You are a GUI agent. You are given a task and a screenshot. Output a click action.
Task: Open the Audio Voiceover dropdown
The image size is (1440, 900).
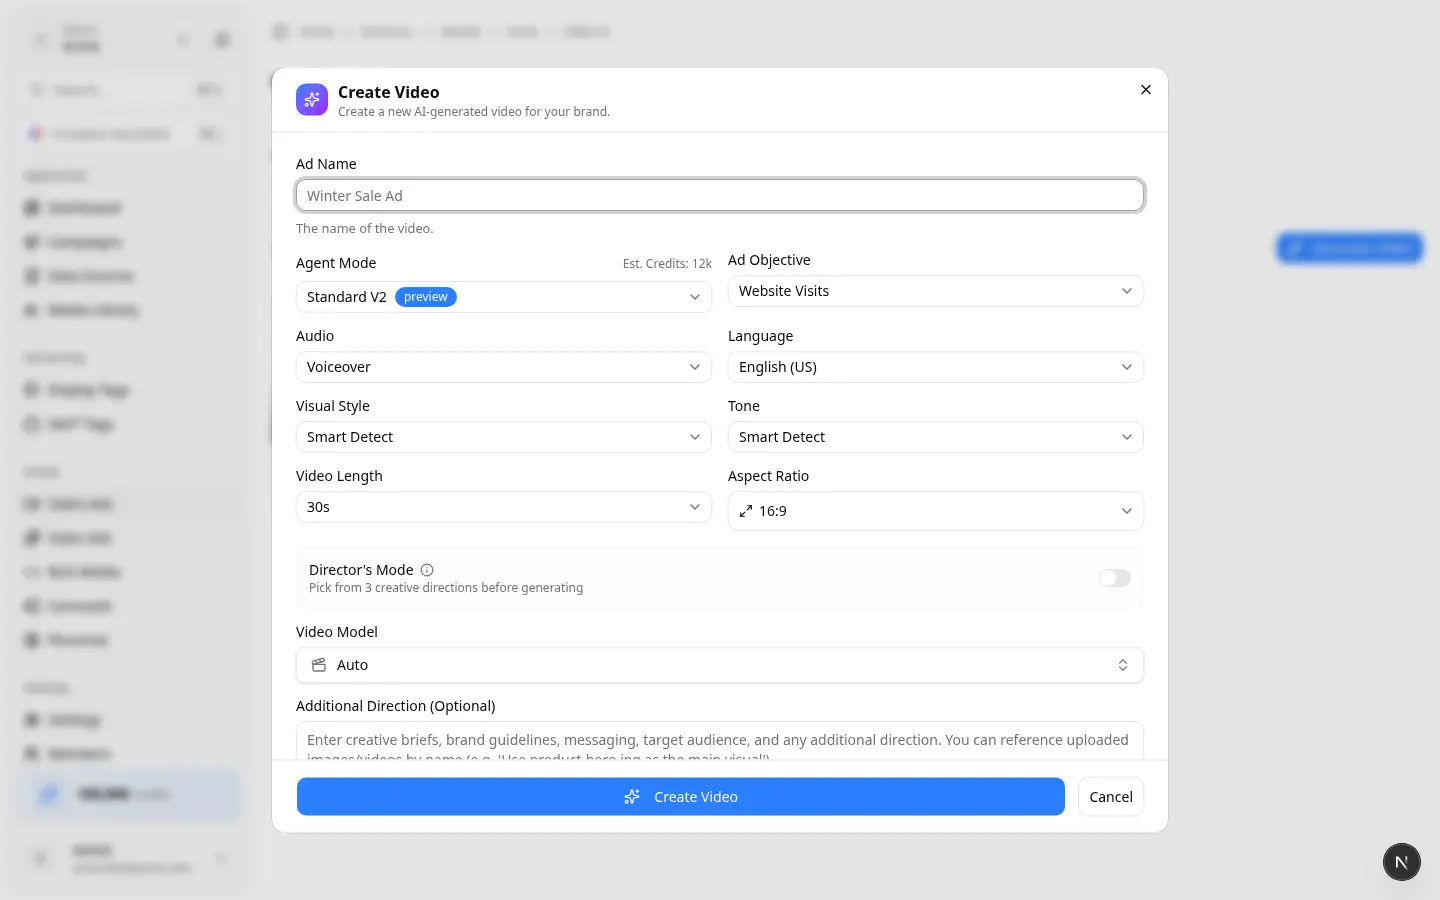[x=504, y=367]
